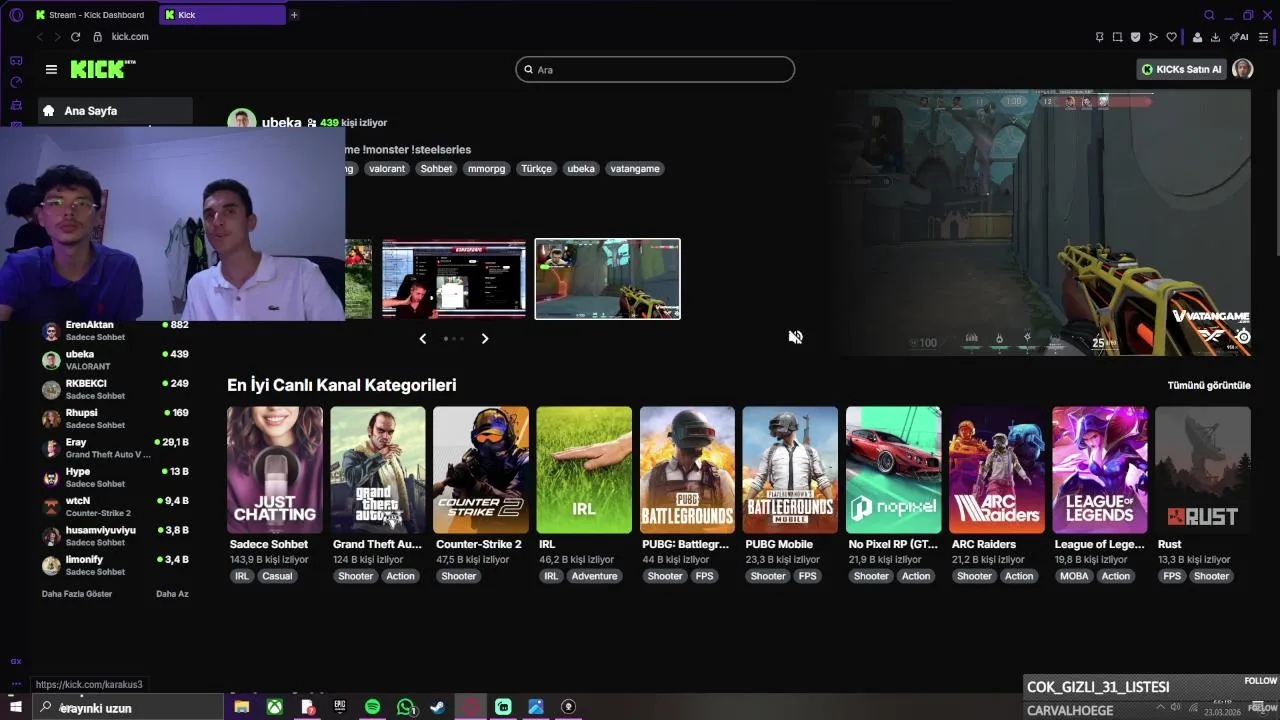
Task: Open RKBEKCI channel in sidebar
Action: pyautogui.click(x=115, y=389)
